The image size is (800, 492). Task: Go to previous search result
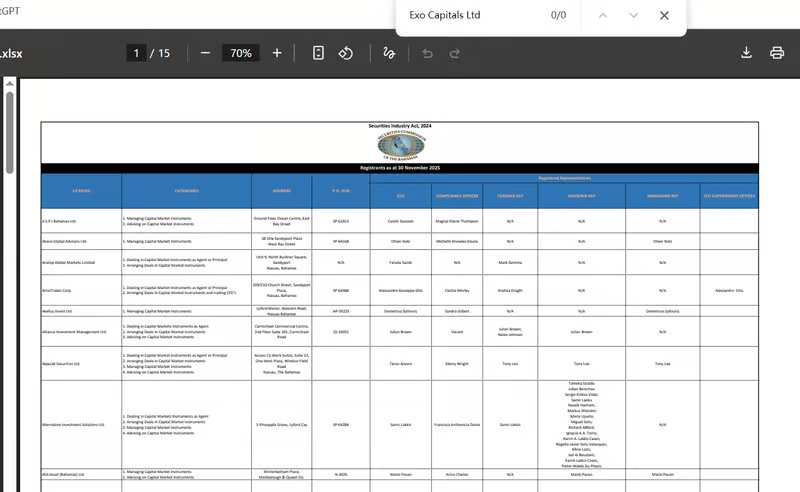[x=602, y=16]
